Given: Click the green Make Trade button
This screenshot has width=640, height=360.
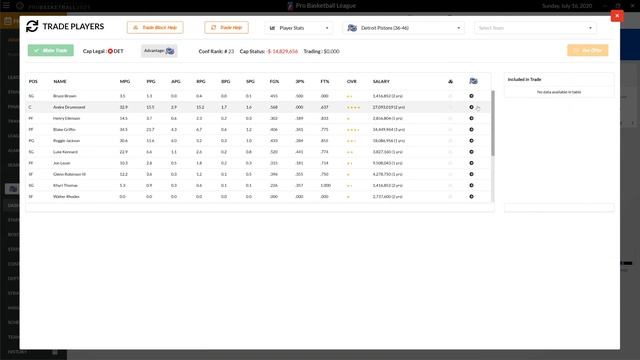Looking at the screenshot, I should [x=51, y=50].
